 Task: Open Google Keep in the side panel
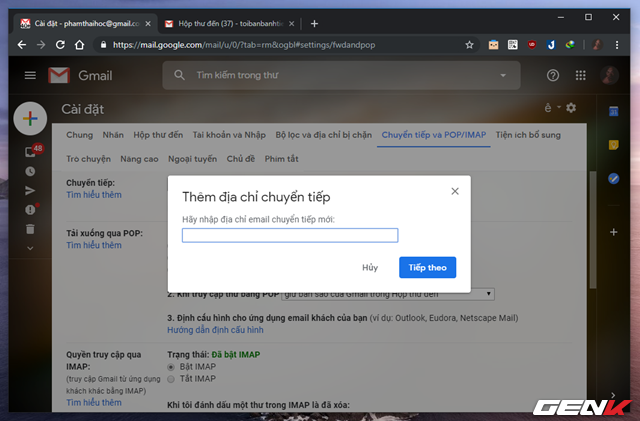[x=613, y=145]
